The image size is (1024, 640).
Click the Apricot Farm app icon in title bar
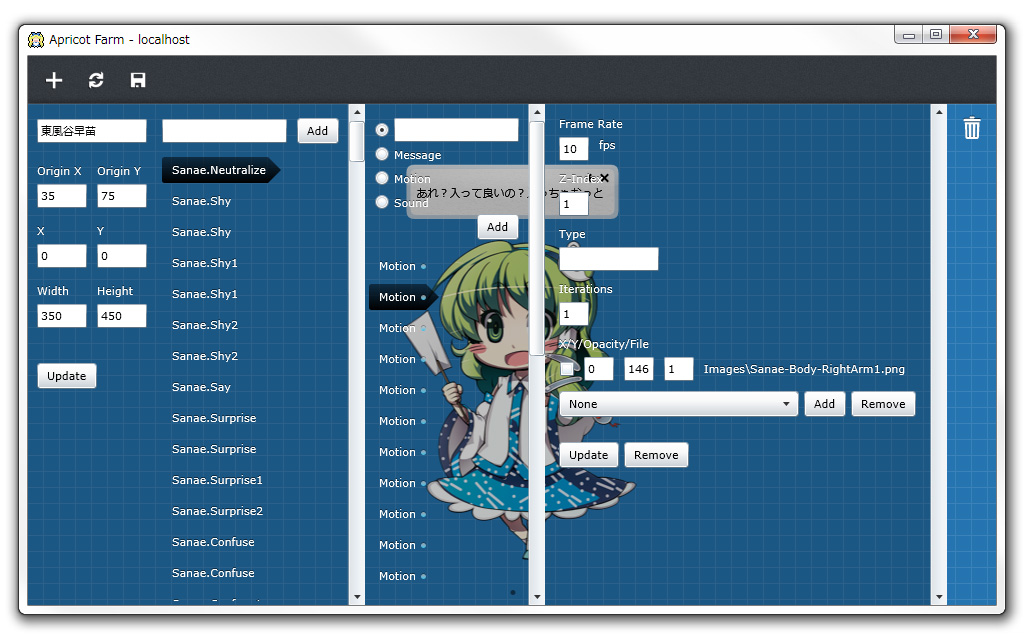[36, 40]
